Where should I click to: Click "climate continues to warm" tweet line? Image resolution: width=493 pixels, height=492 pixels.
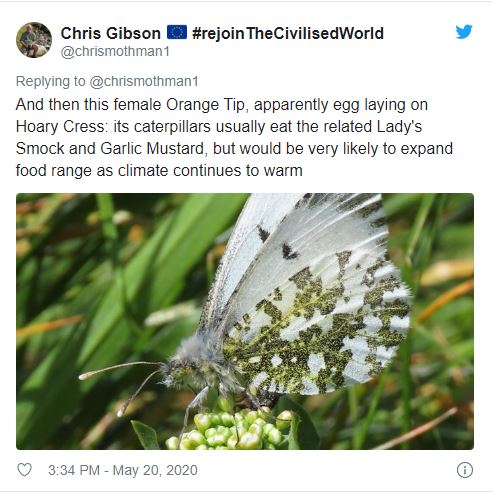click(210, 171)
